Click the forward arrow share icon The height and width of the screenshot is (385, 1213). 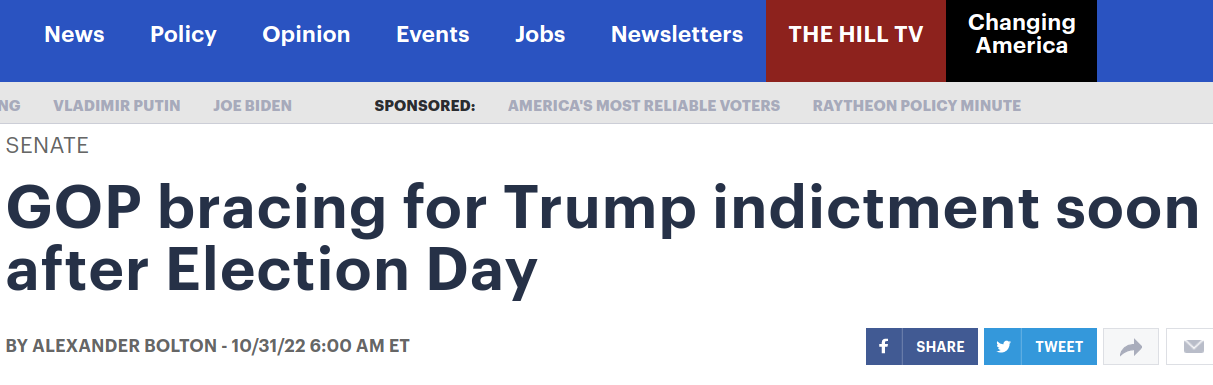click(1131, 347)
